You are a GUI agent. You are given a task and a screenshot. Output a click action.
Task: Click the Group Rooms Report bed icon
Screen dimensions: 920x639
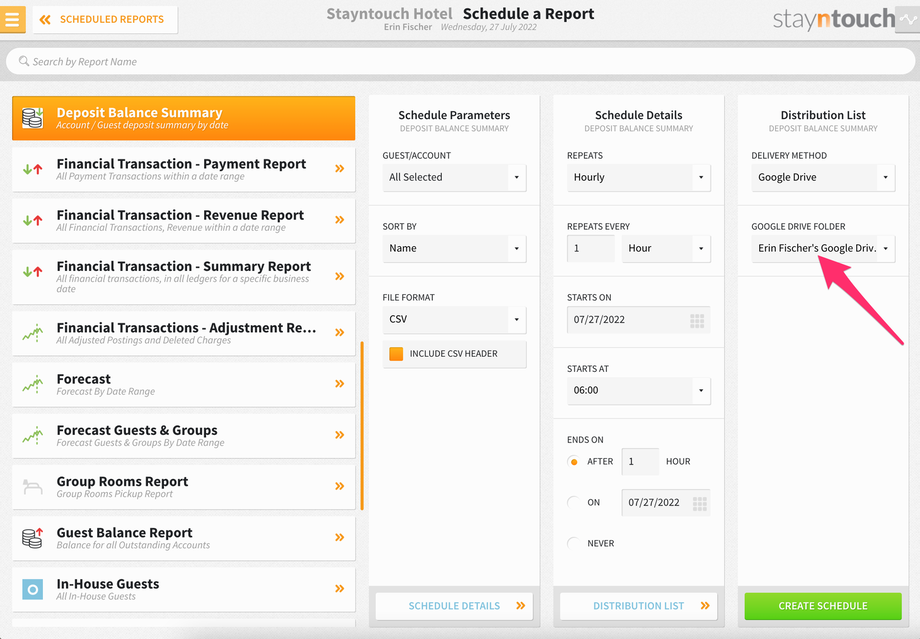[x=32, y=486]
